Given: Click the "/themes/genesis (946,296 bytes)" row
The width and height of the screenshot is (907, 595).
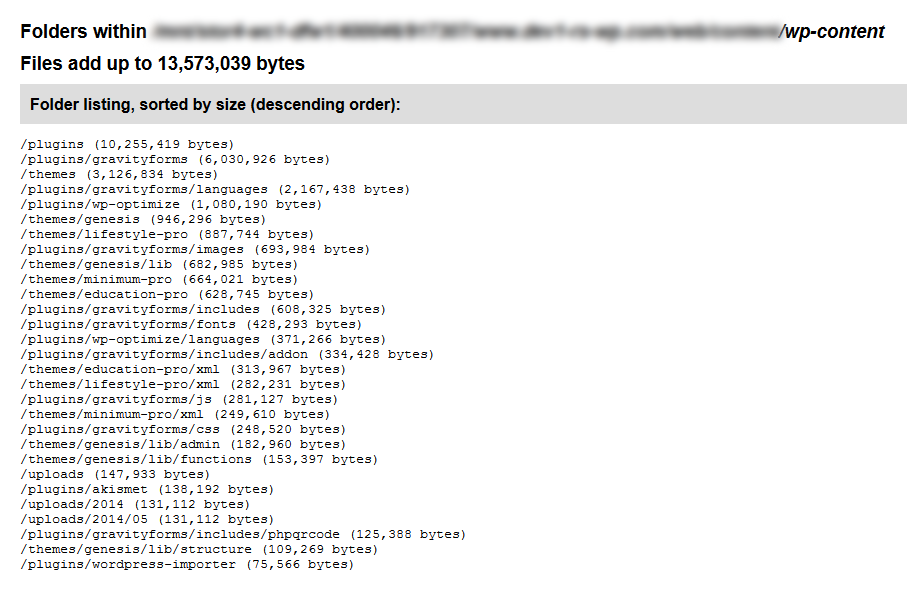Looking at the screenshot, I should pos(143,219).
